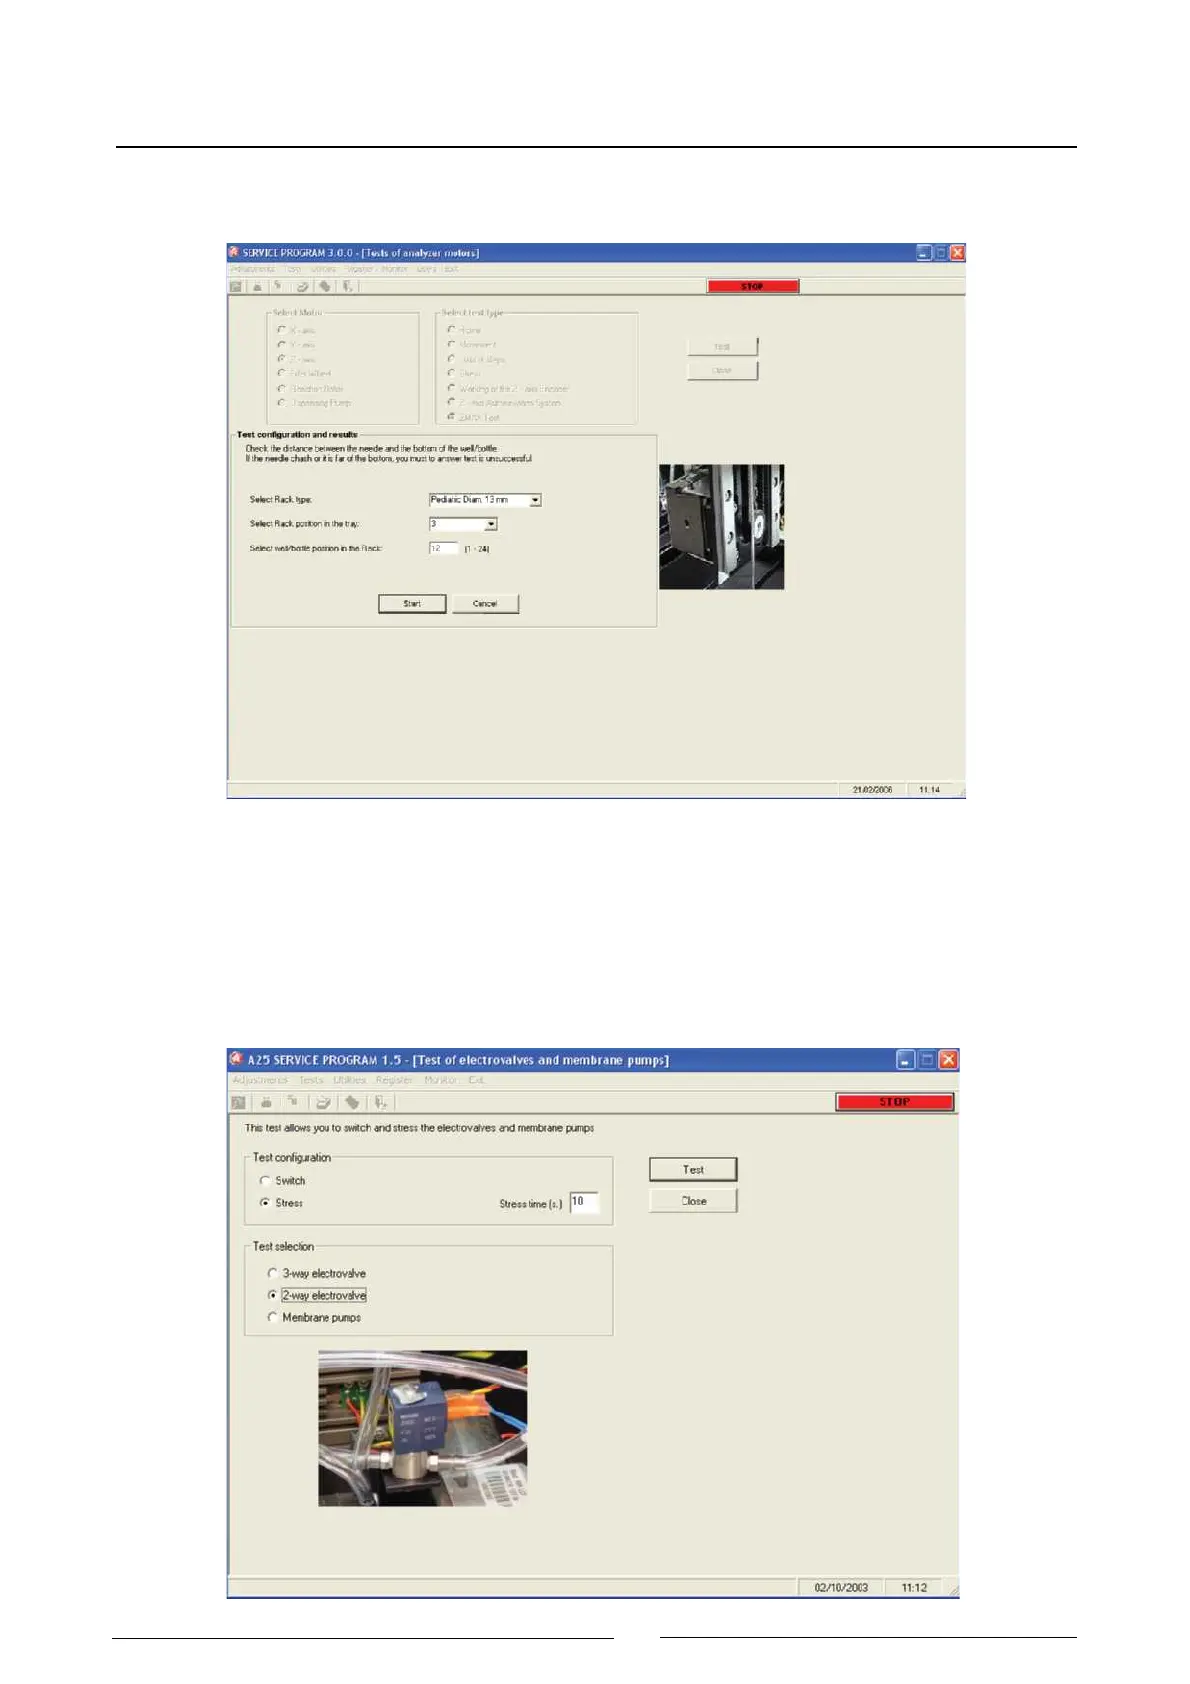
Task: Close the Service Program 3.0.0 window
Action: pos(957,253)
